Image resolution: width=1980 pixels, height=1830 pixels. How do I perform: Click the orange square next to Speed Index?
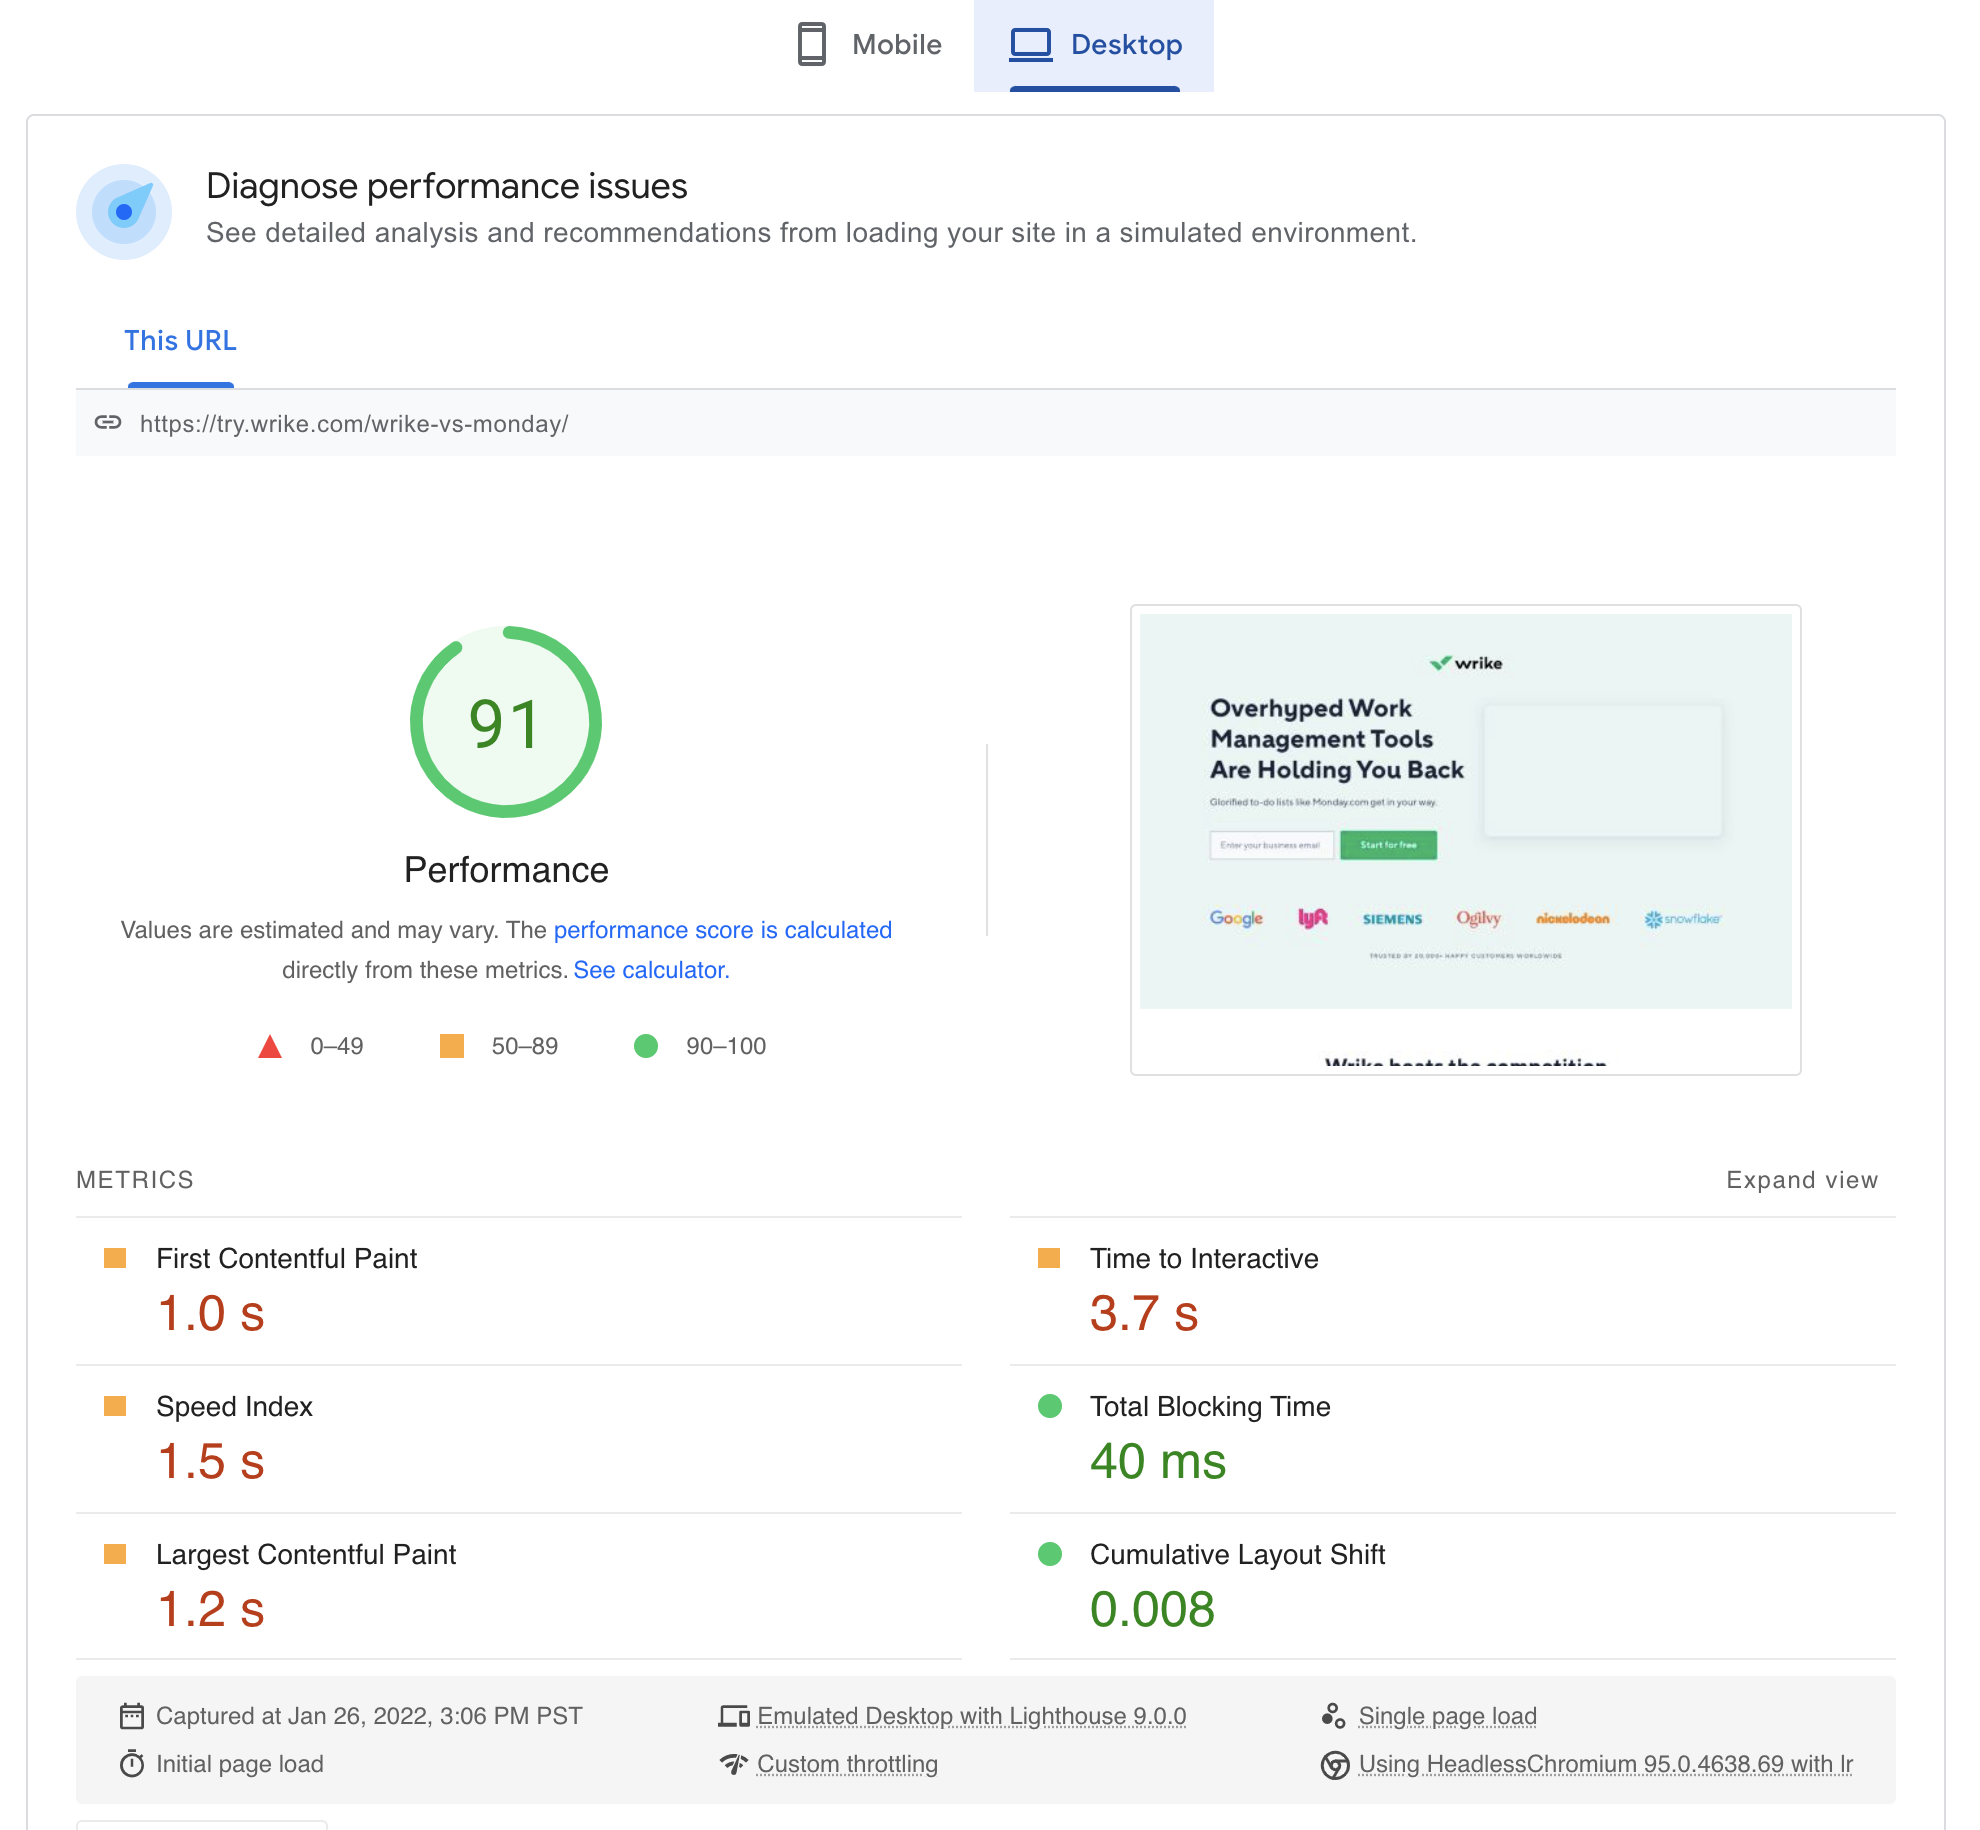click(115, 1406)
